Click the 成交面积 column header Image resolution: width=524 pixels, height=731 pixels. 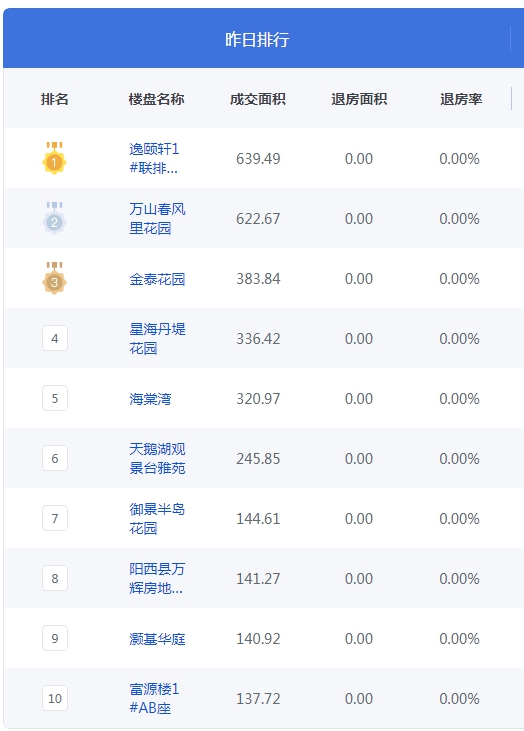(258, 99)
